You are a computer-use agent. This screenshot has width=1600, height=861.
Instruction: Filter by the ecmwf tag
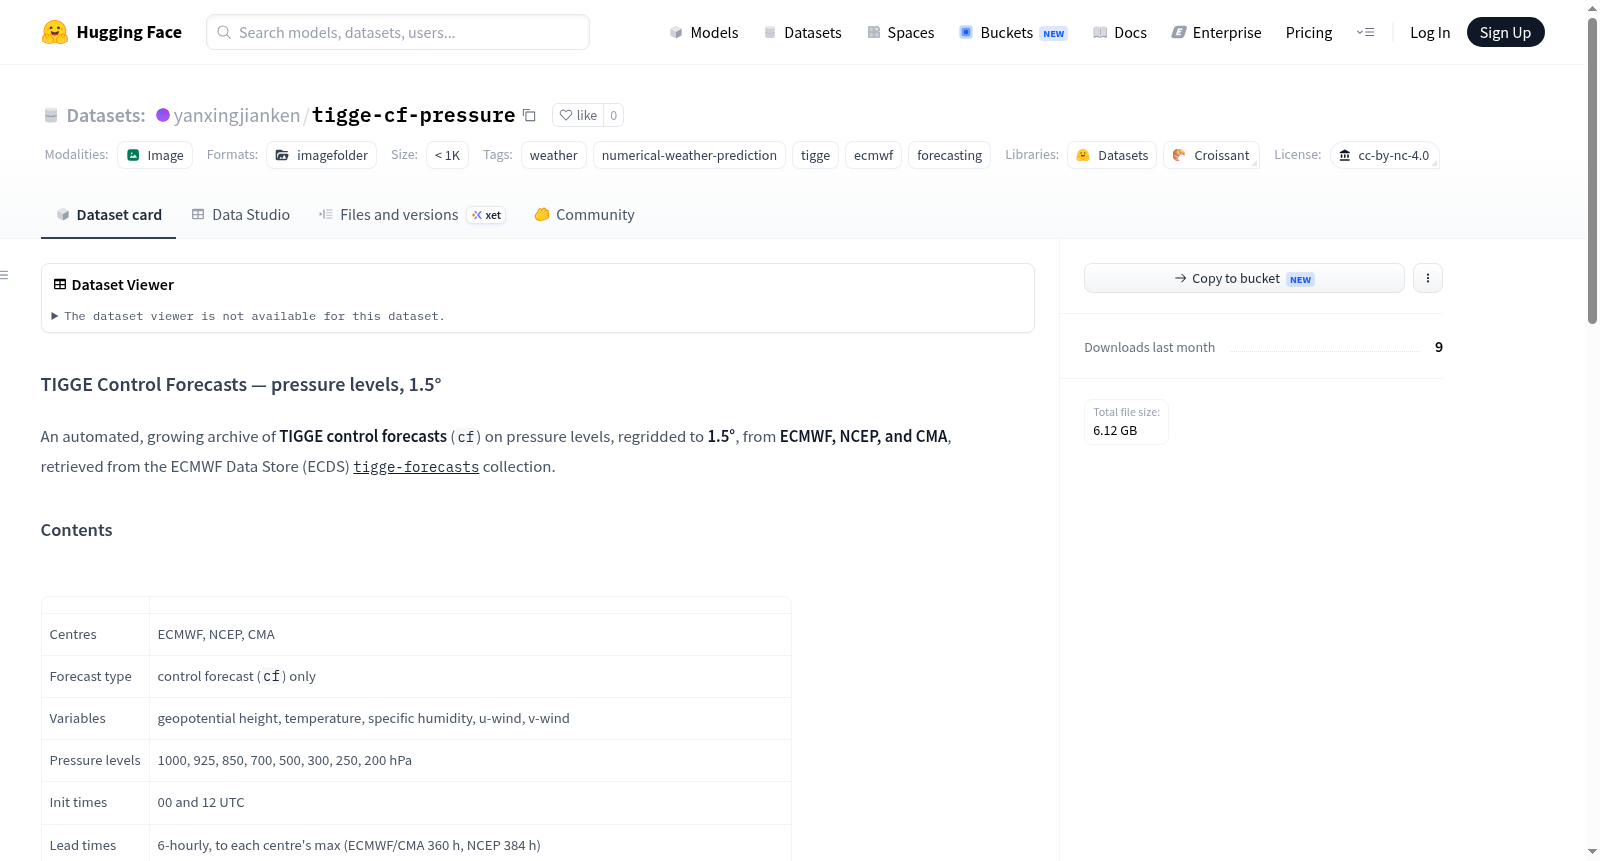click(x=874, y=155)
